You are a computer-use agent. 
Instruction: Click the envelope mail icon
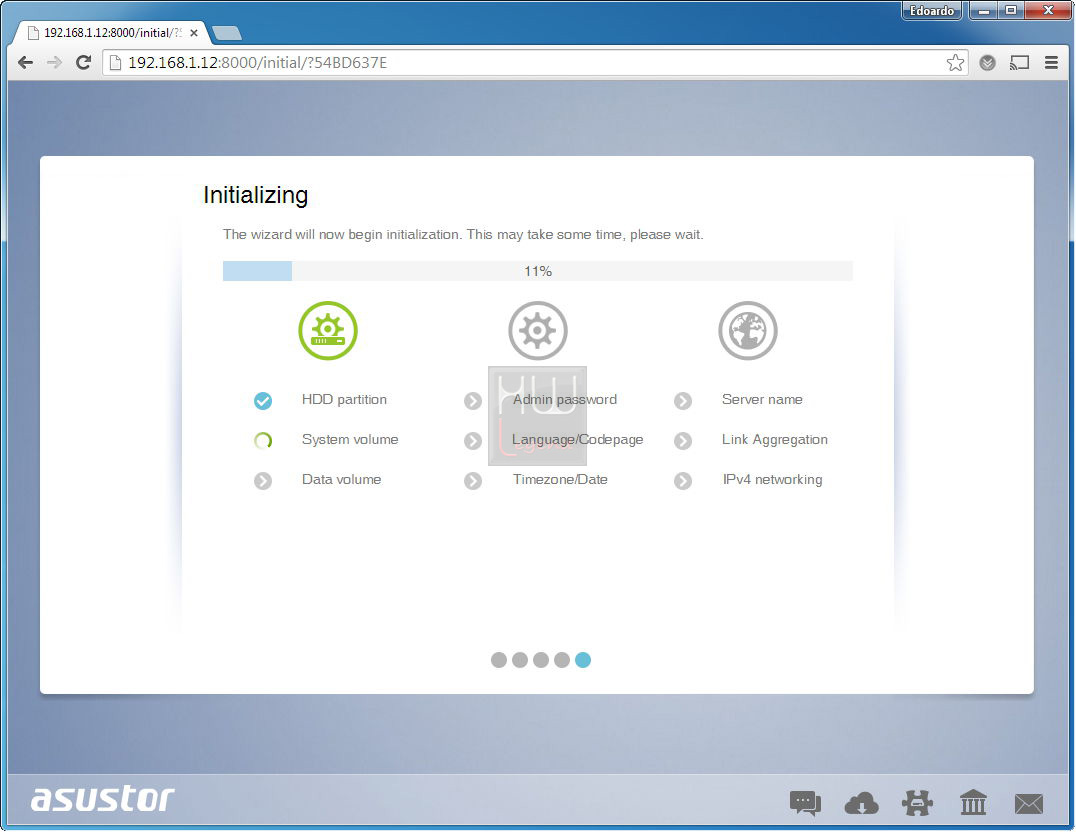[x=1029, y=803]
